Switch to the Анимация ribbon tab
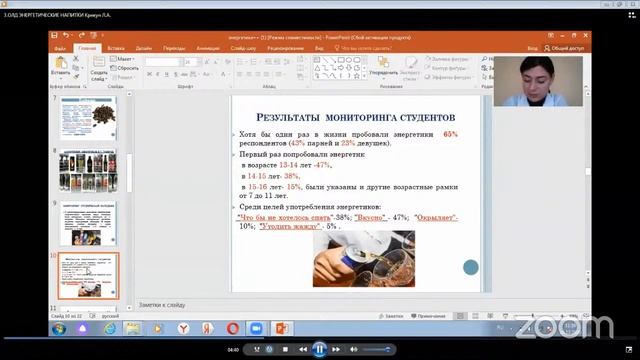Viewport: 640px width, 360px height. point(208,48)
